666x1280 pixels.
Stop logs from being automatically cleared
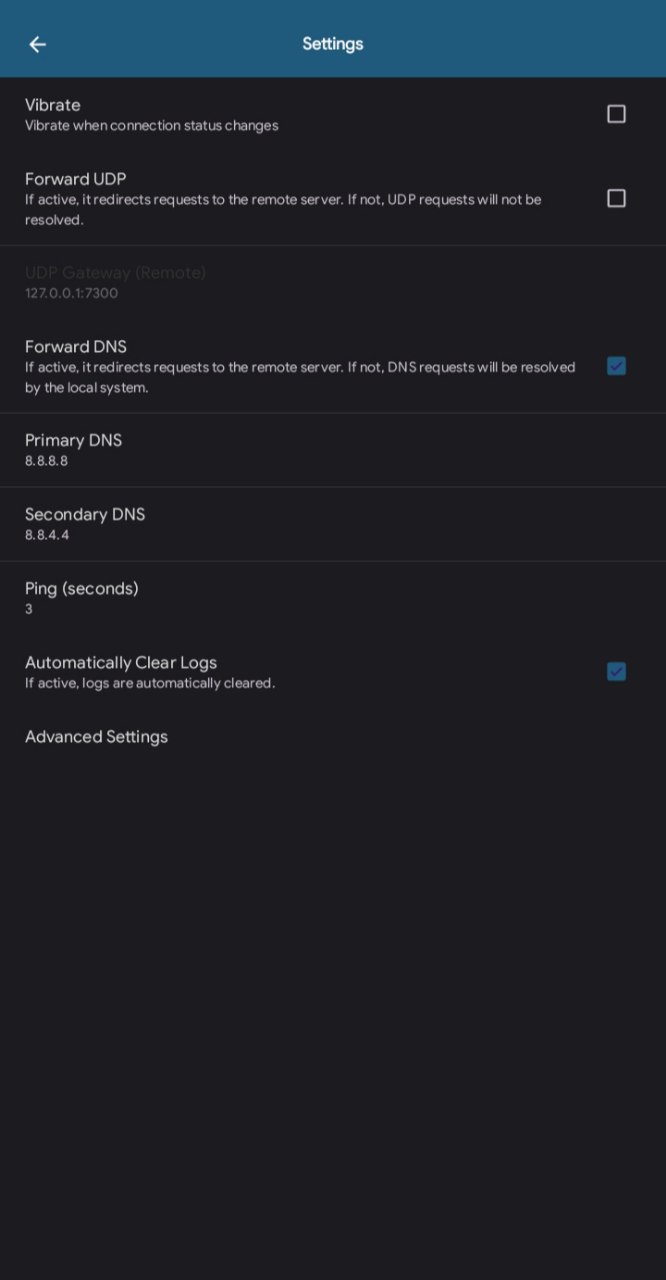pyautogui.click(x=616, y=671)
